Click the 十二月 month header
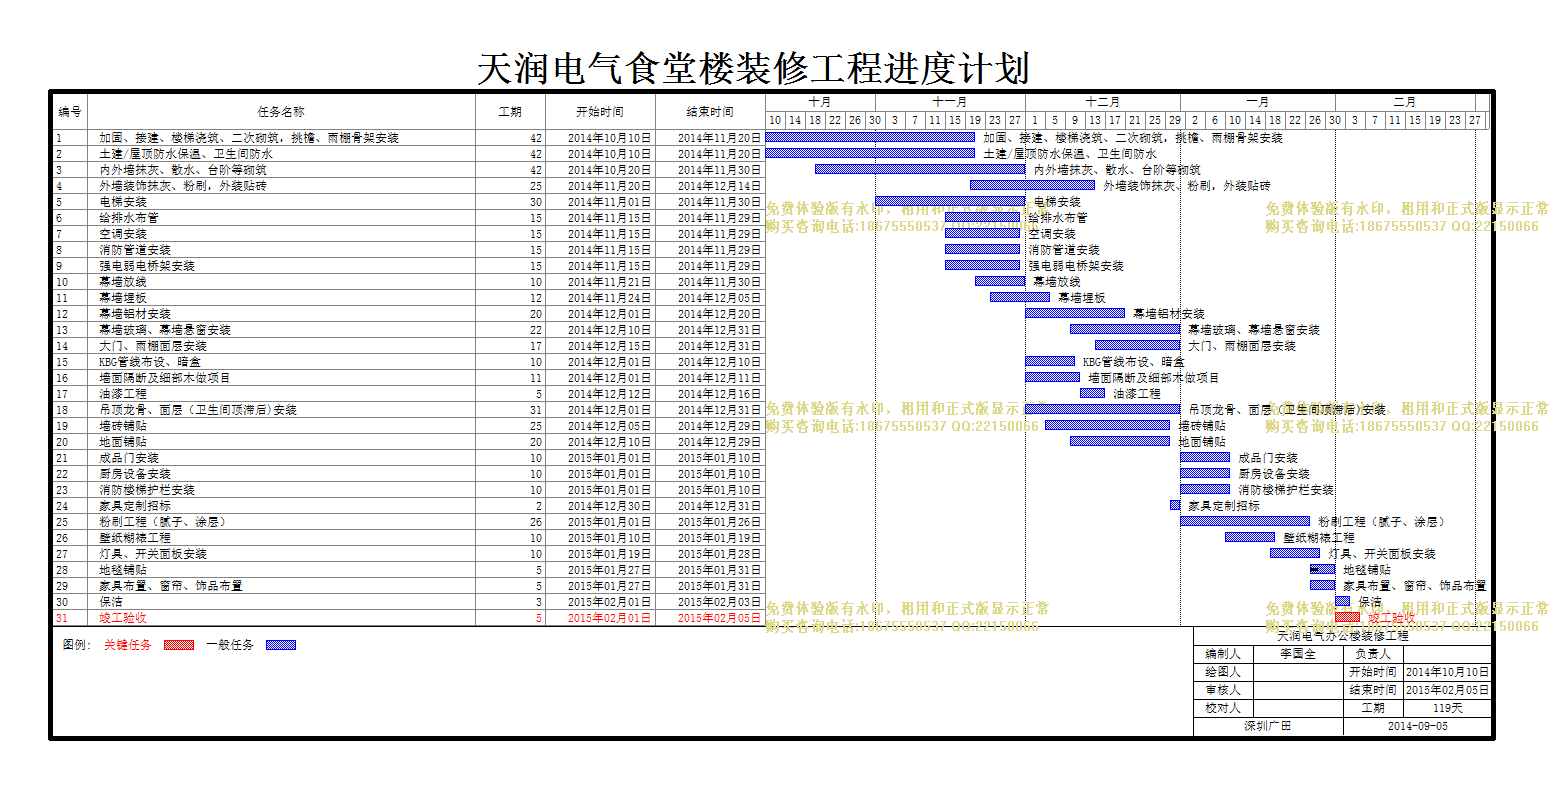This screenshot has width=1549, height=787. 1103,102
